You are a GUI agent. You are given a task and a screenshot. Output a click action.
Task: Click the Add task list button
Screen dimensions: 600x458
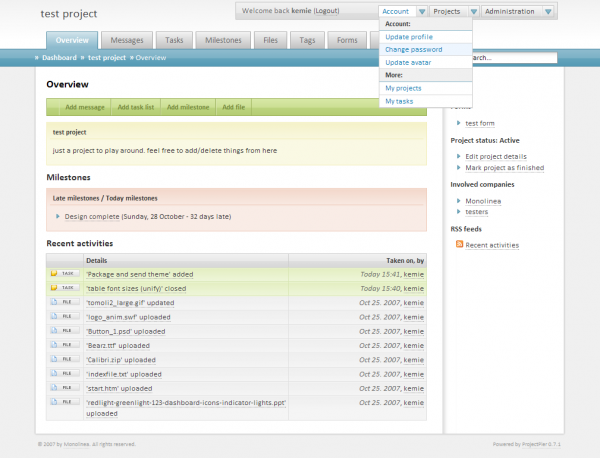click(x=136, y=107)
